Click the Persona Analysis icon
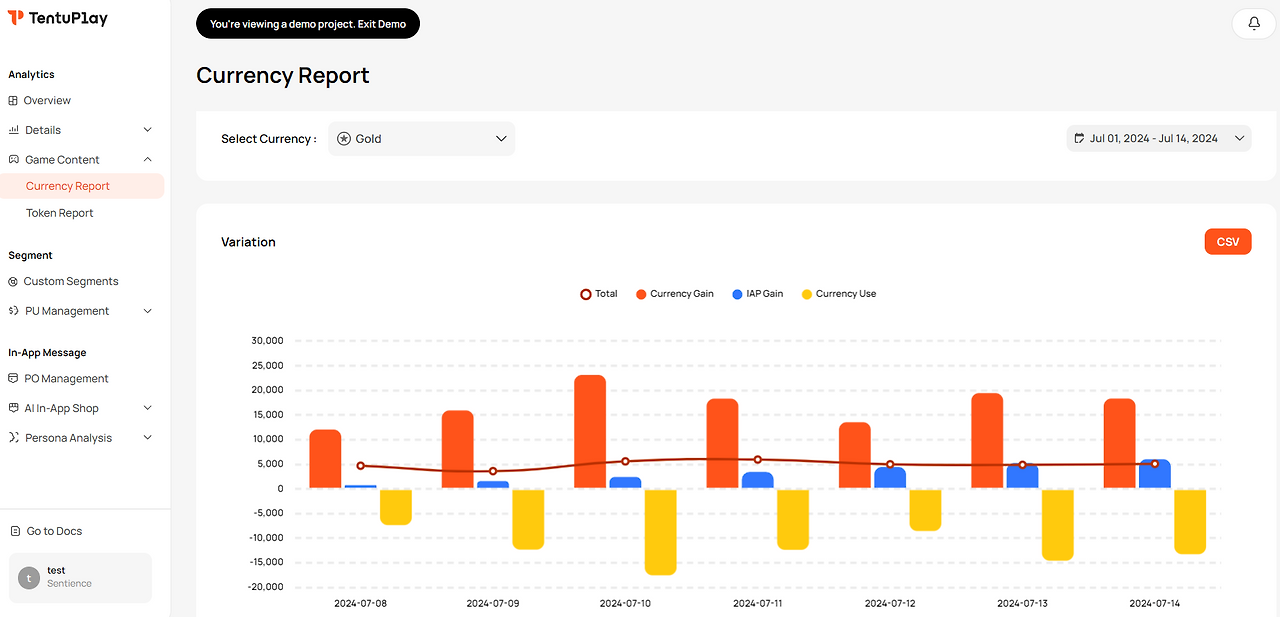 (14, 438)
